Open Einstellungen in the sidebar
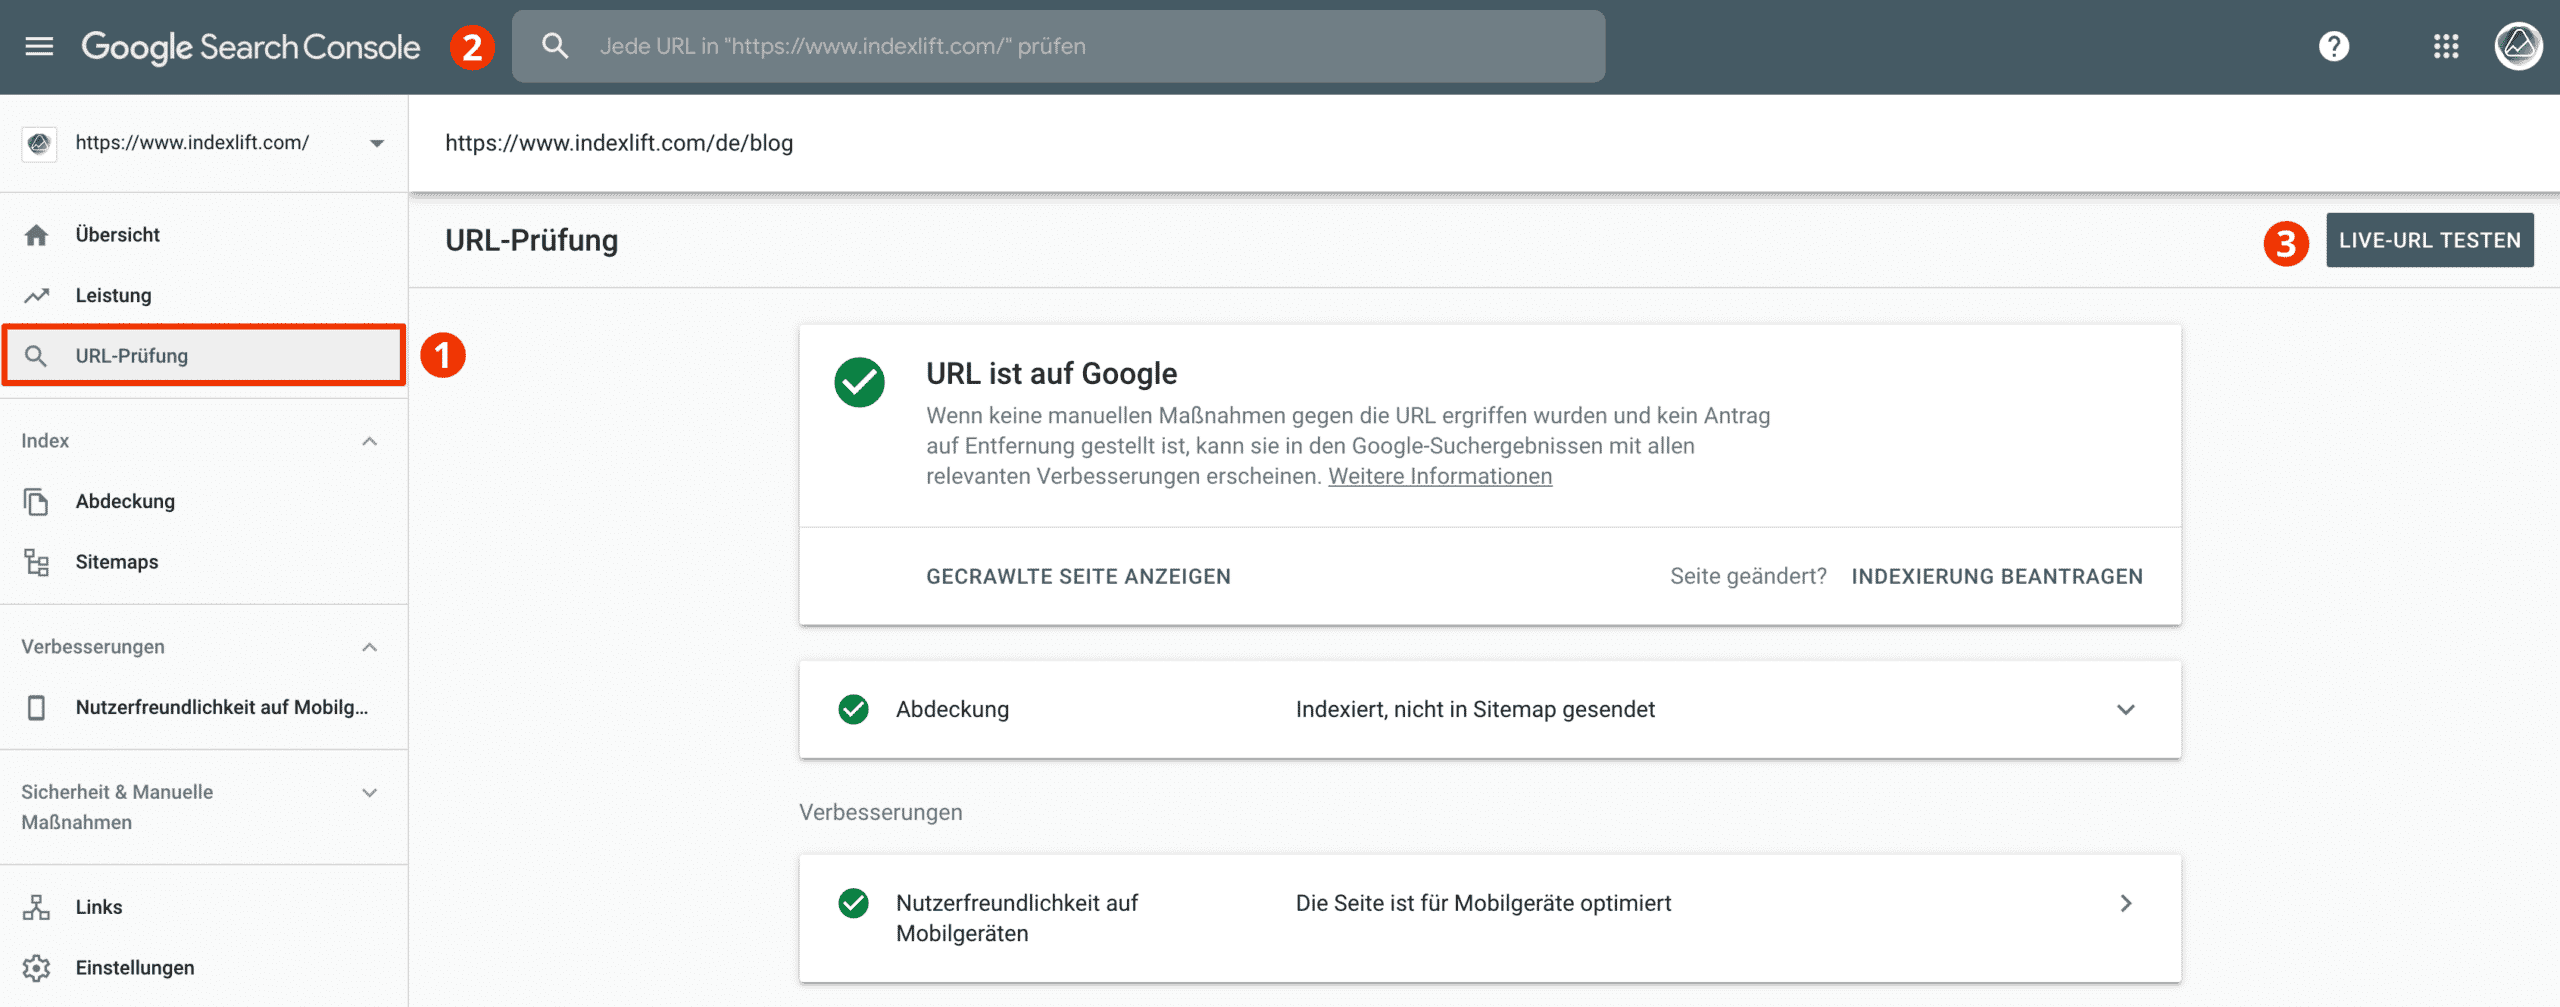The image size is (2560, 1007). point(204,968)
